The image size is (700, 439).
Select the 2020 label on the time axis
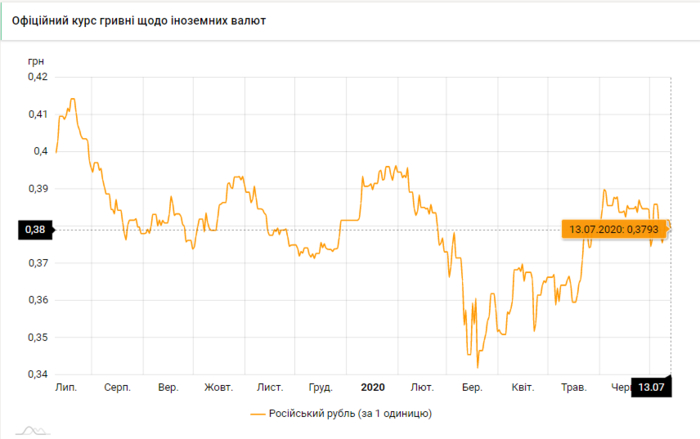(x=372, y=386)
